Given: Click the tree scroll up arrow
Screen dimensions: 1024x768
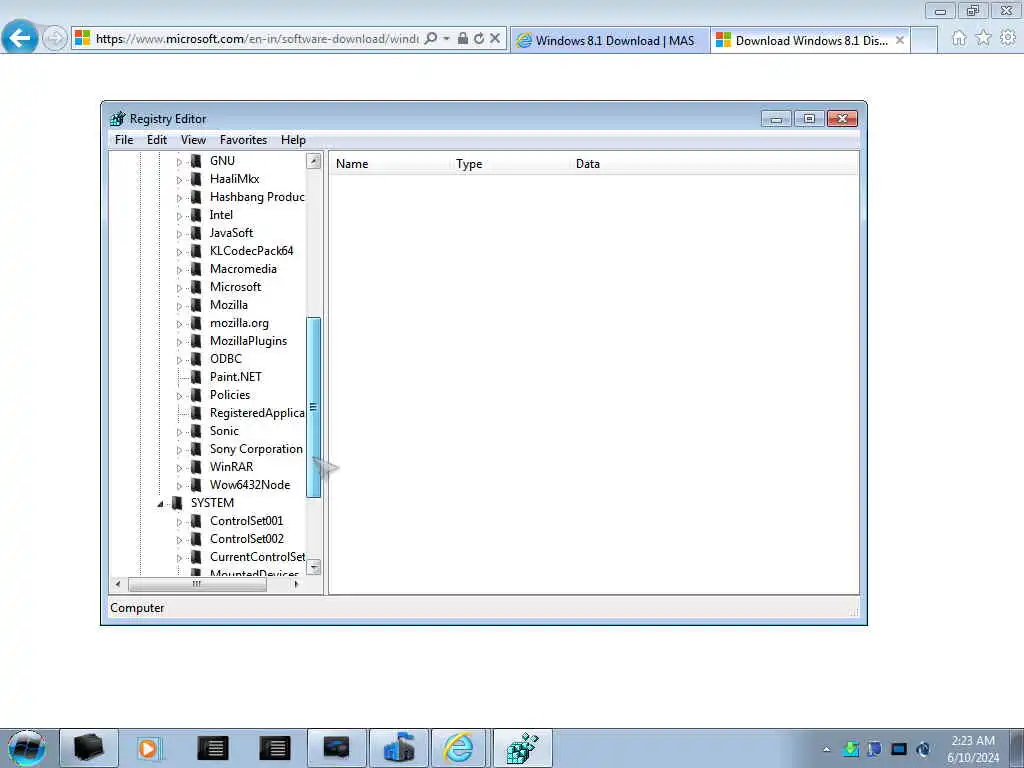Looking at the screenshot, I should pos(313,161).
